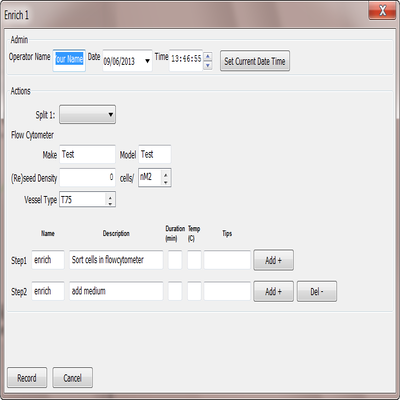Click the Time field showing 13:46:55

point(186,60)
